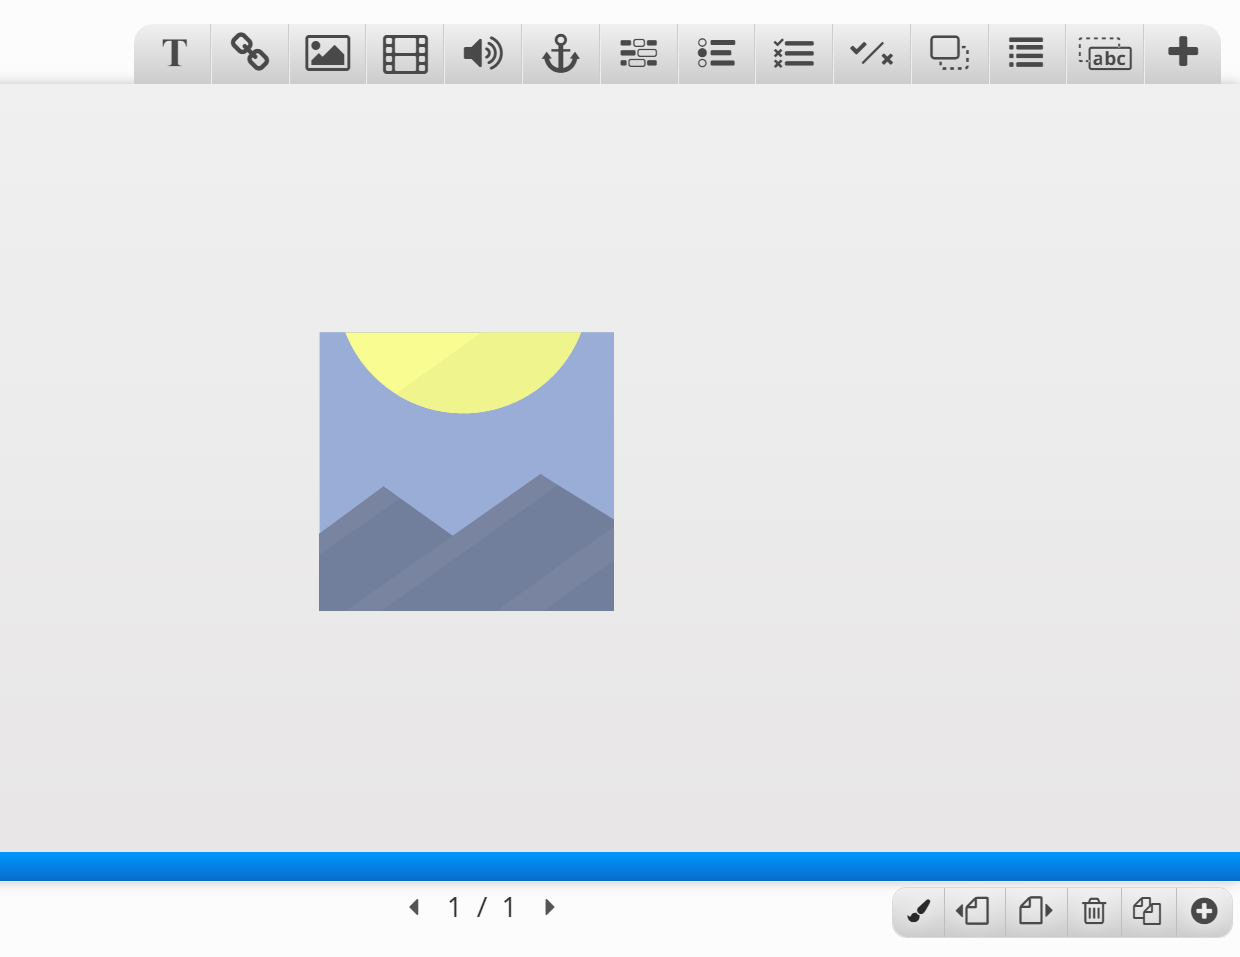Select the mountain image placeholder on slide
The image size is (1240, 957).
tap(466, 471)
